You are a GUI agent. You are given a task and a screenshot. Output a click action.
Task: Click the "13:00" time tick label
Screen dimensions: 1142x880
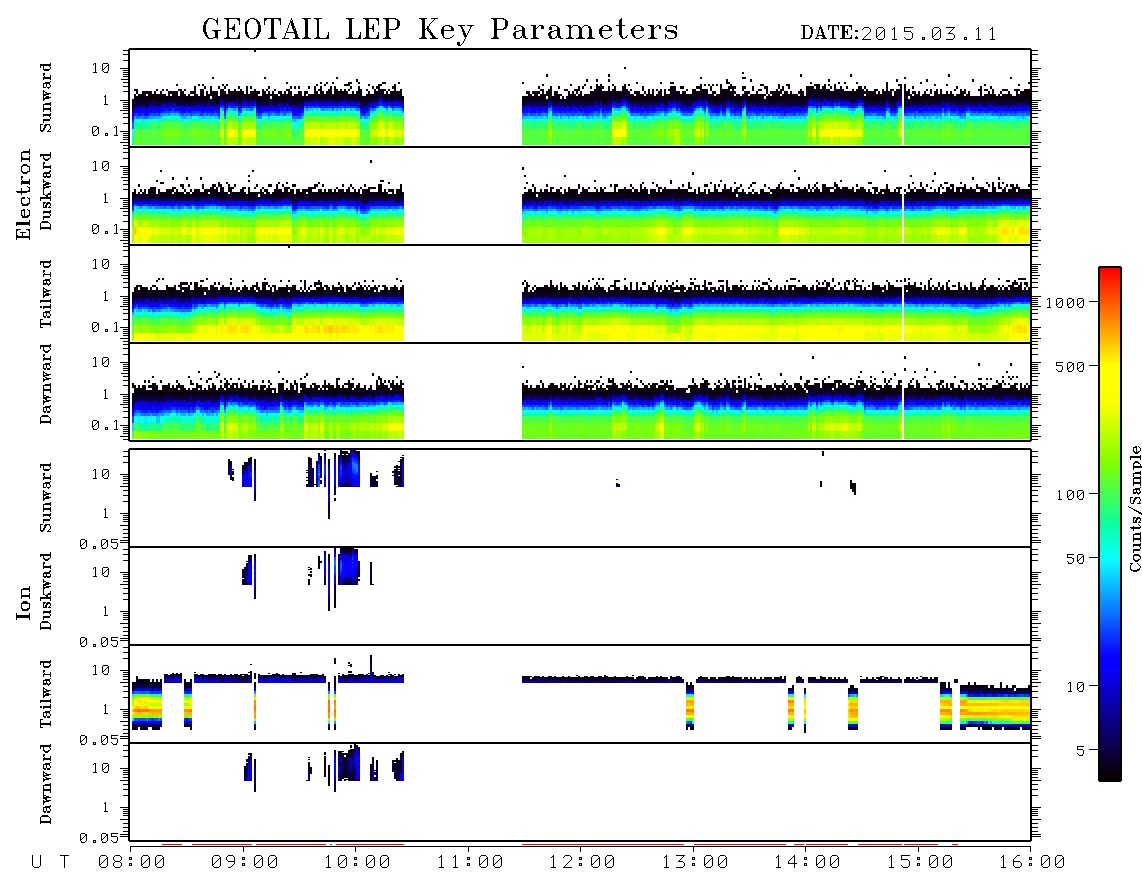(695, 863)
